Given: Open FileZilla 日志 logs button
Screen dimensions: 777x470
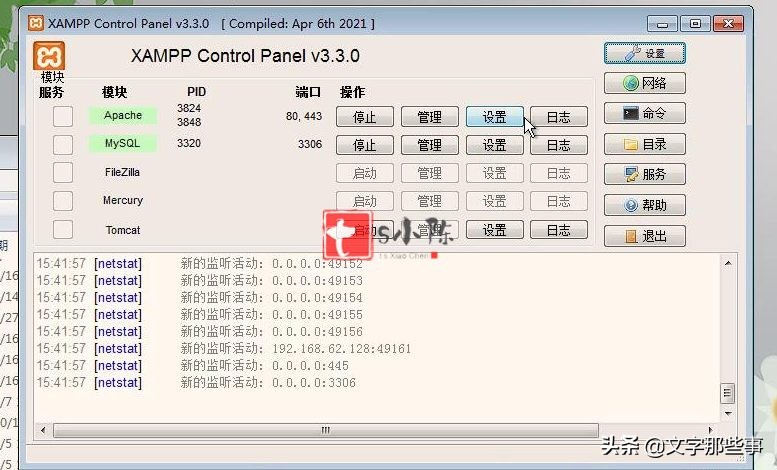Looking at the screenshot, I should [559, 173].
